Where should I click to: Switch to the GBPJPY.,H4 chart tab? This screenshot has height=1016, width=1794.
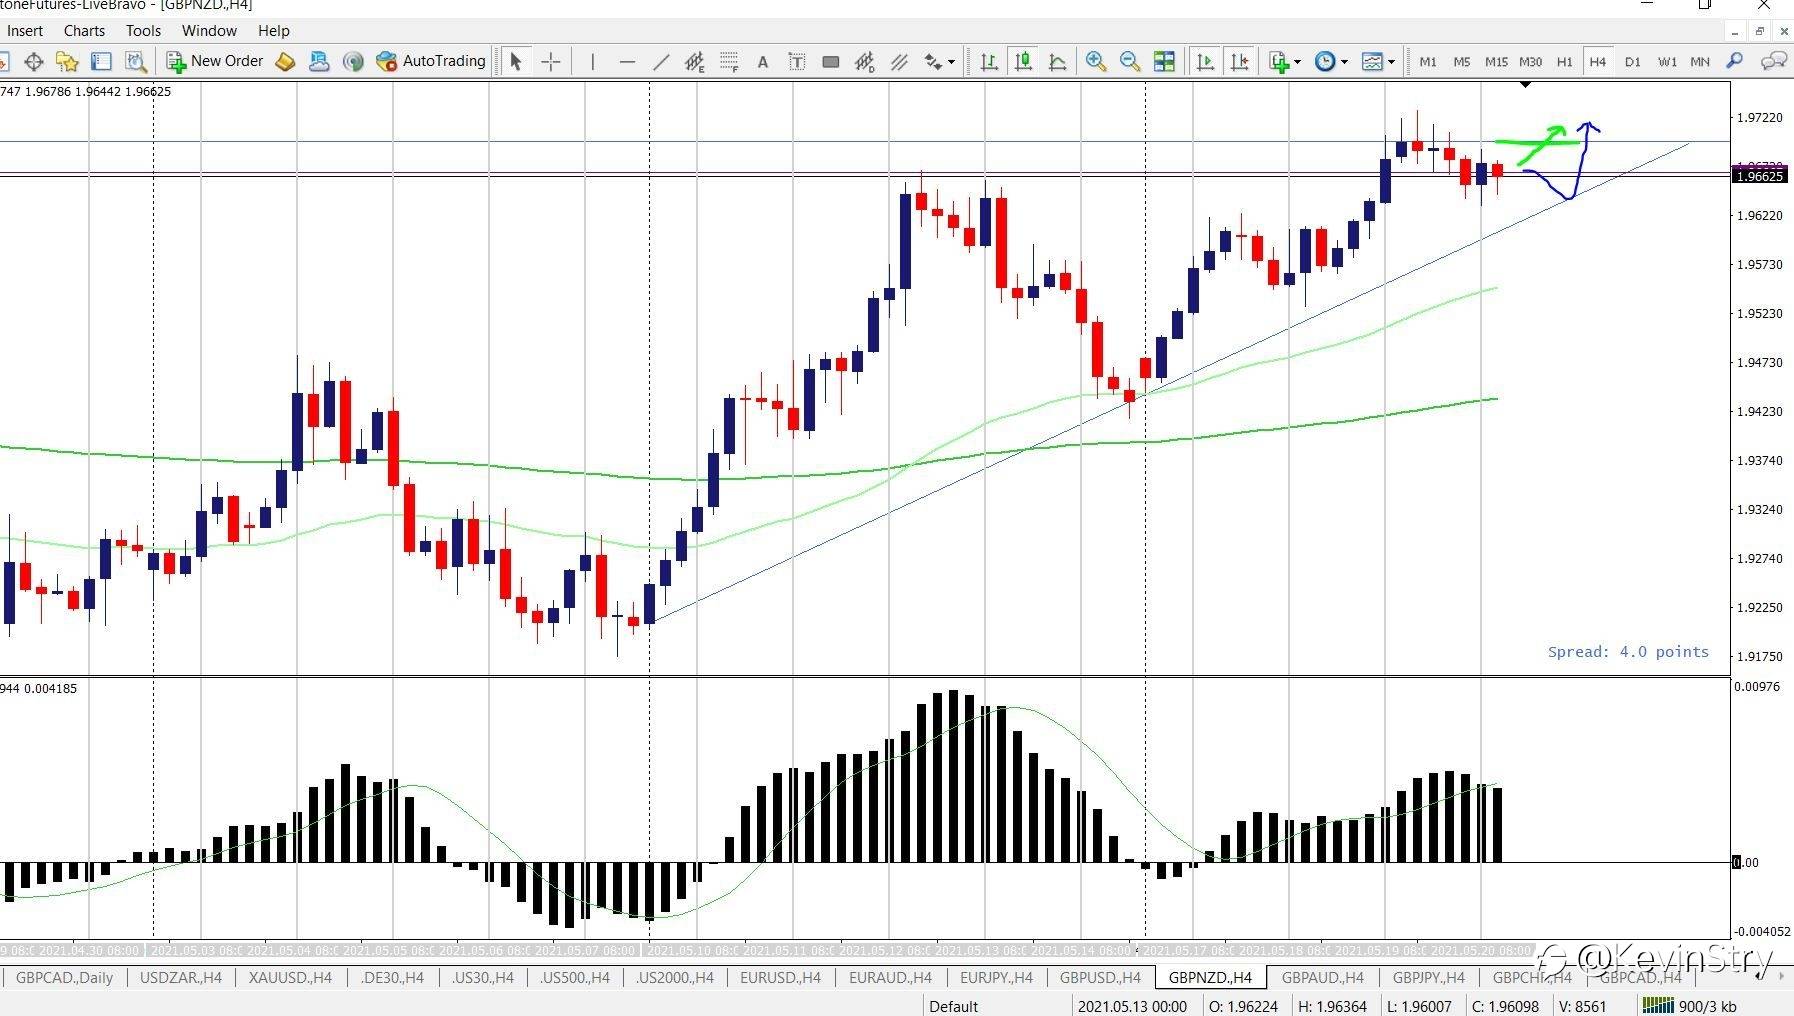click(x=1428, y=977)
